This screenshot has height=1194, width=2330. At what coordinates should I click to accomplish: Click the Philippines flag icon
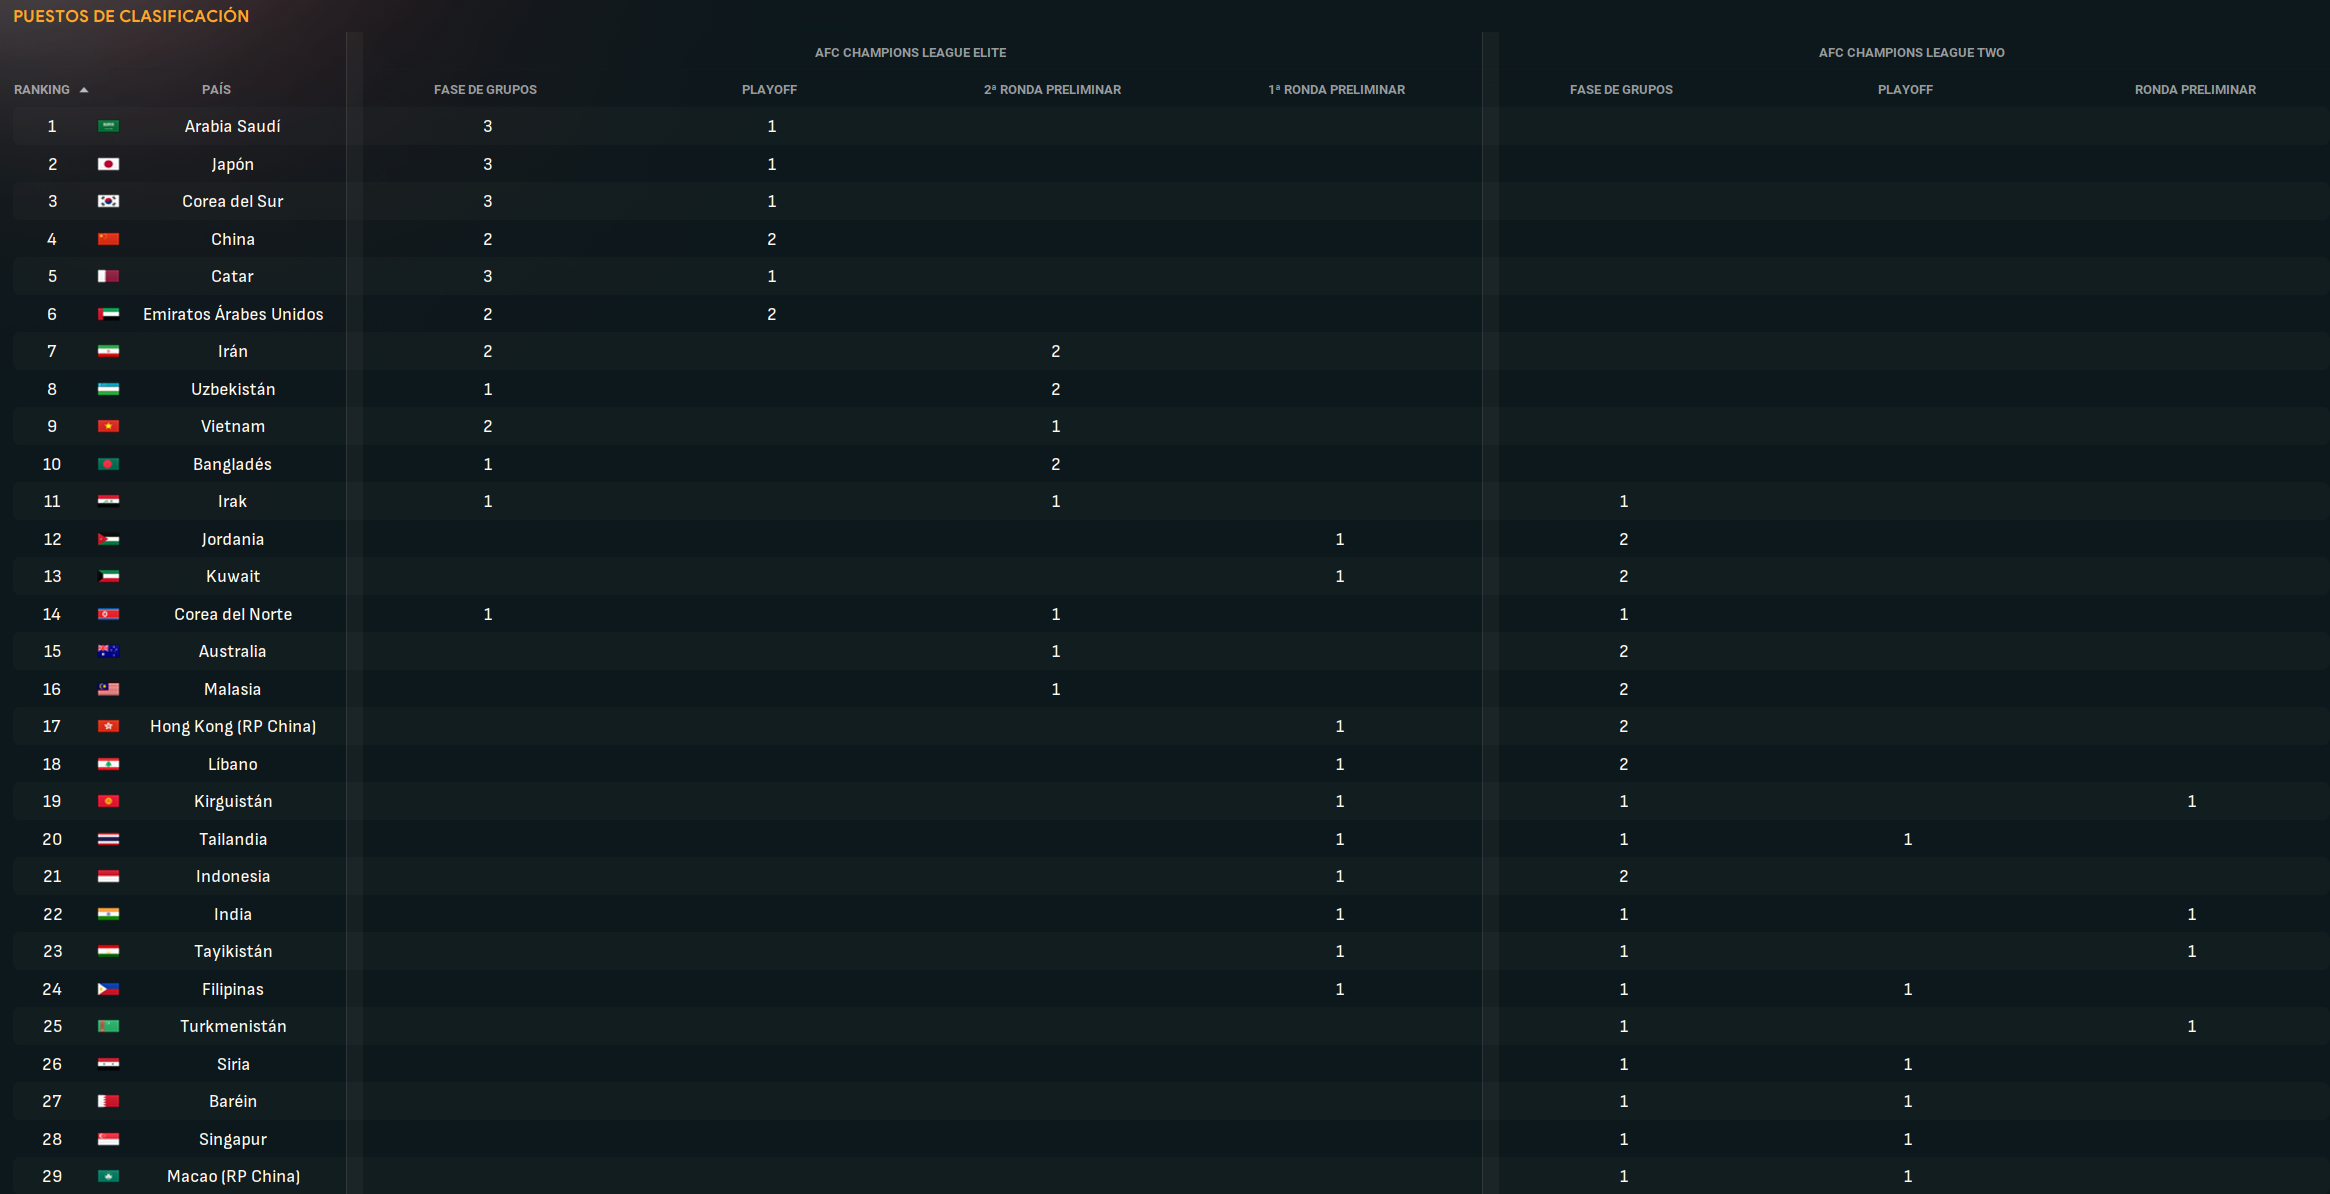tap(108, 989)
